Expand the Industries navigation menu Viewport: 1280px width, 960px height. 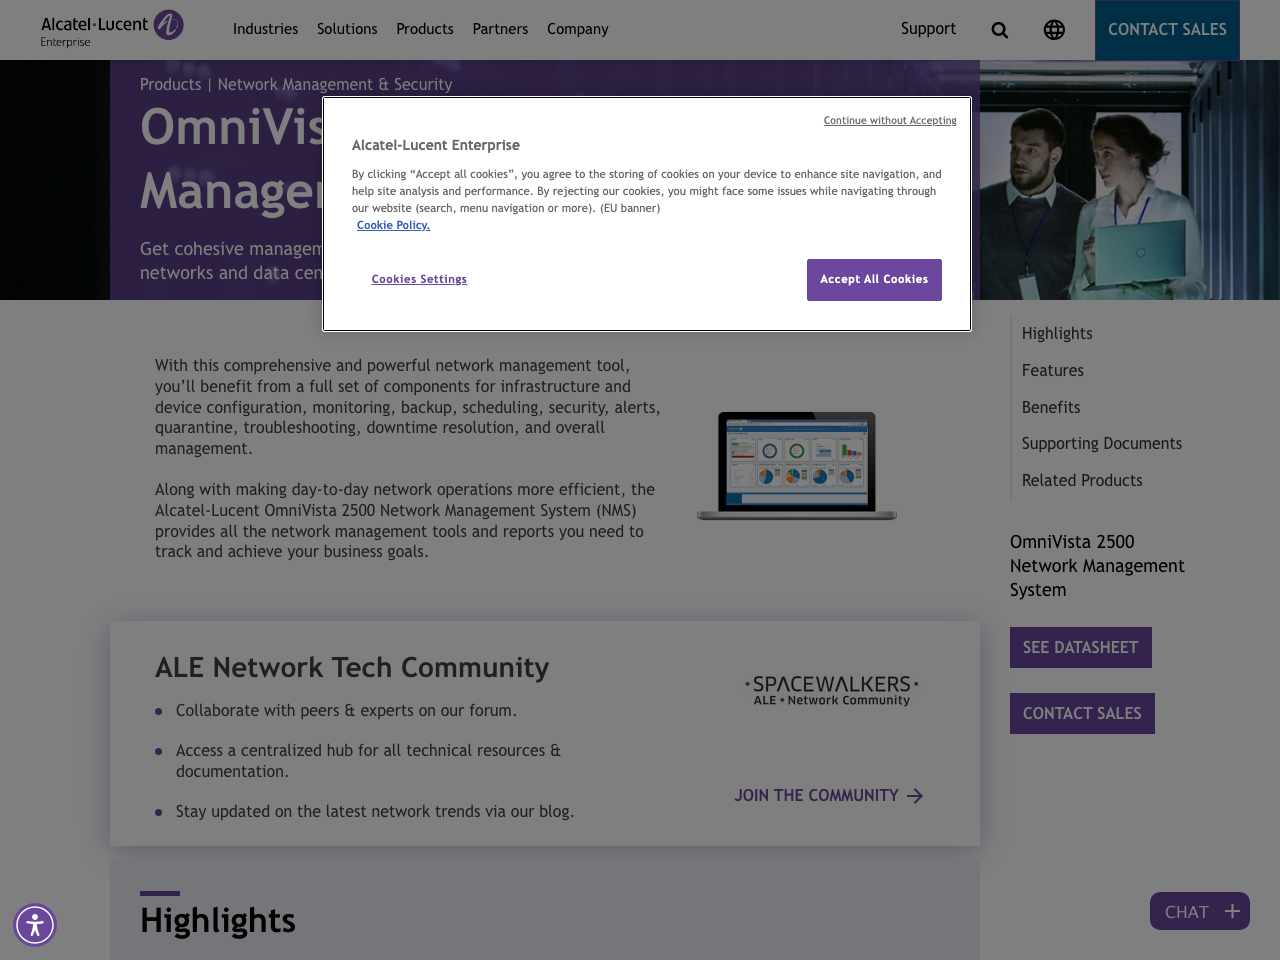click(x=265, y=27)
